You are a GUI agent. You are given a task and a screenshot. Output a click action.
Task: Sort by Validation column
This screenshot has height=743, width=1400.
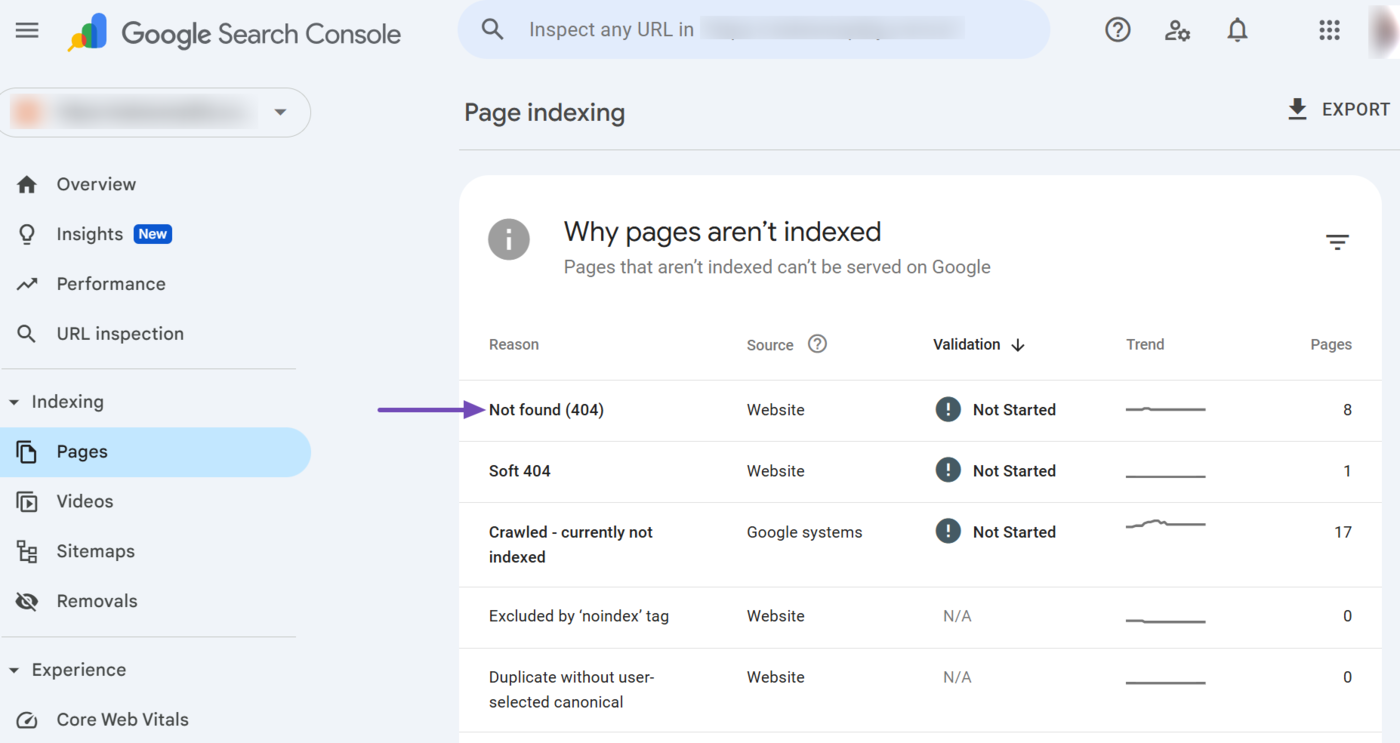tap(978, 344)
